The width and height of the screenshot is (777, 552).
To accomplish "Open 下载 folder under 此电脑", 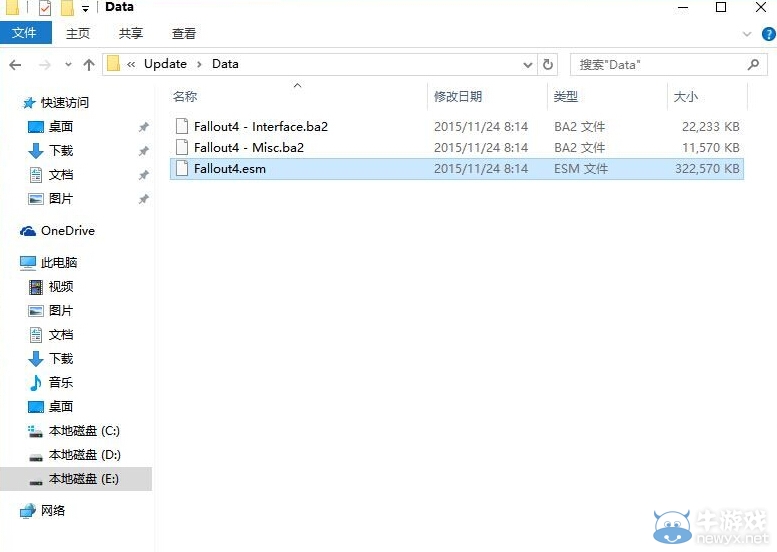I will click(x=60, y=358).
